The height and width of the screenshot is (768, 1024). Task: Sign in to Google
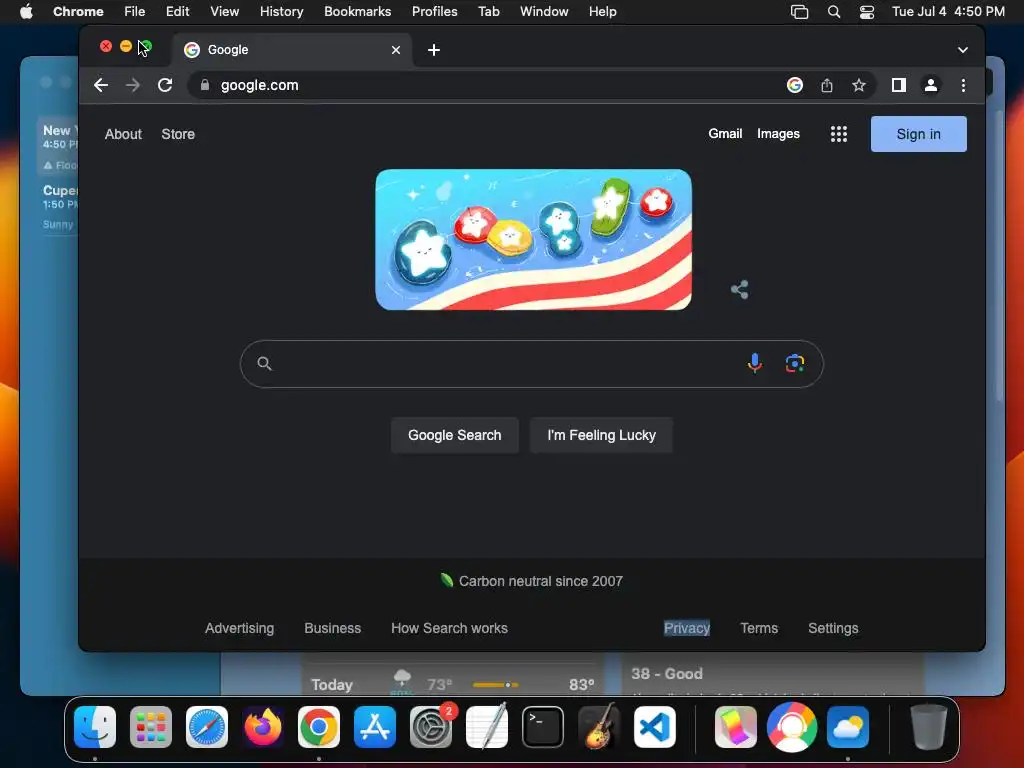click(919, 134)
